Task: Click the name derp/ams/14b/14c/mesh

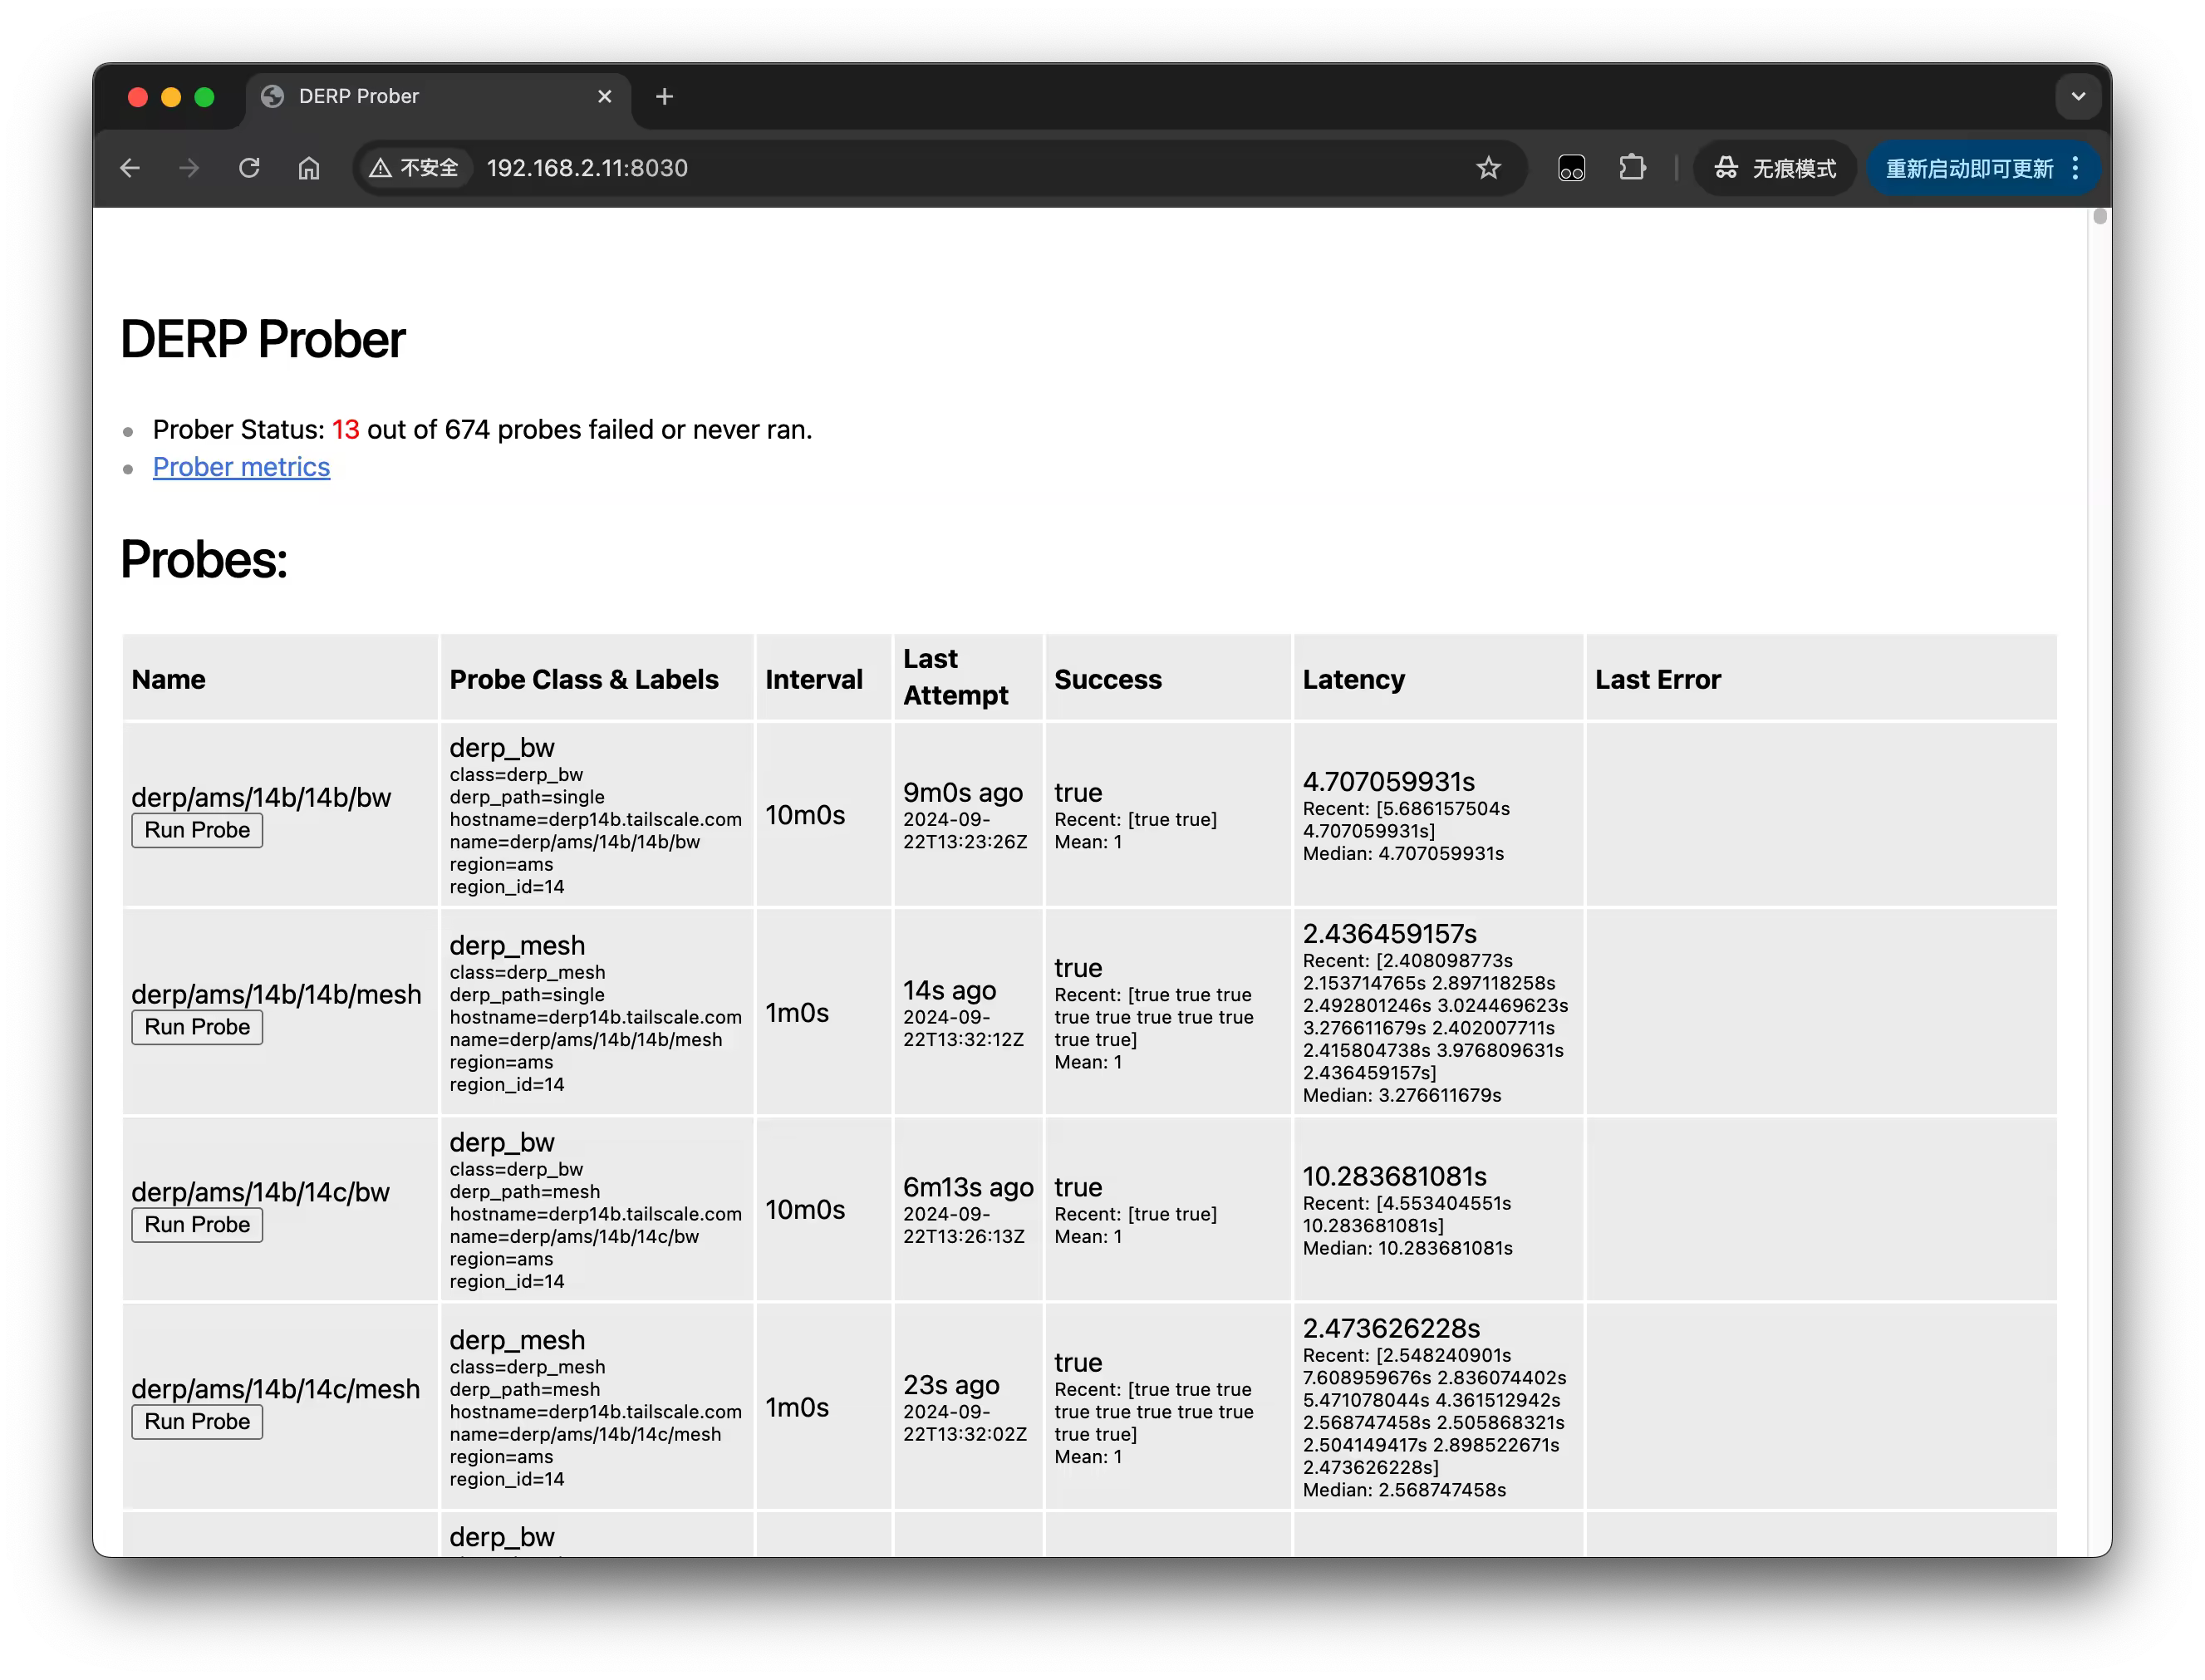Action: point(275,1389)
